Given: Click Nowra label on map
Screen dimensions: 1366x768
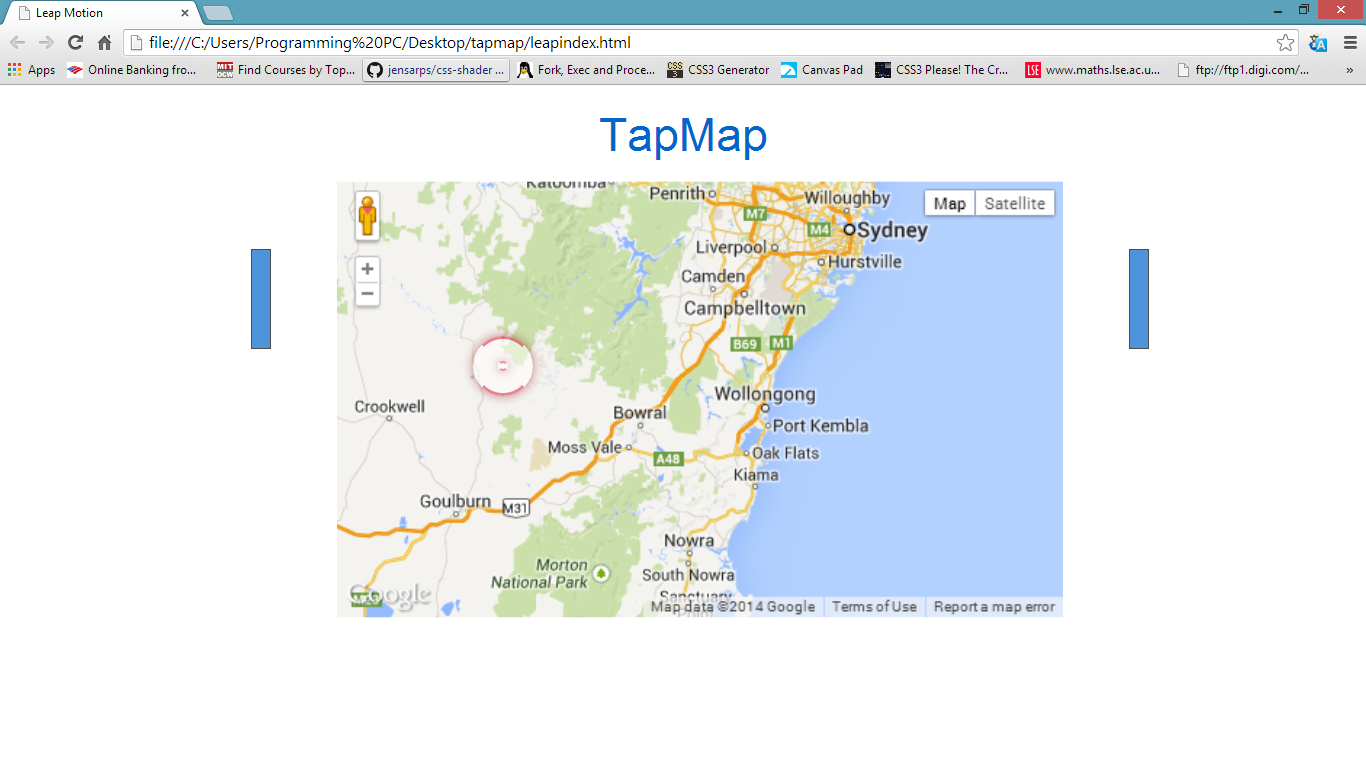Looking at the screenshot, I should click(689, 540).
